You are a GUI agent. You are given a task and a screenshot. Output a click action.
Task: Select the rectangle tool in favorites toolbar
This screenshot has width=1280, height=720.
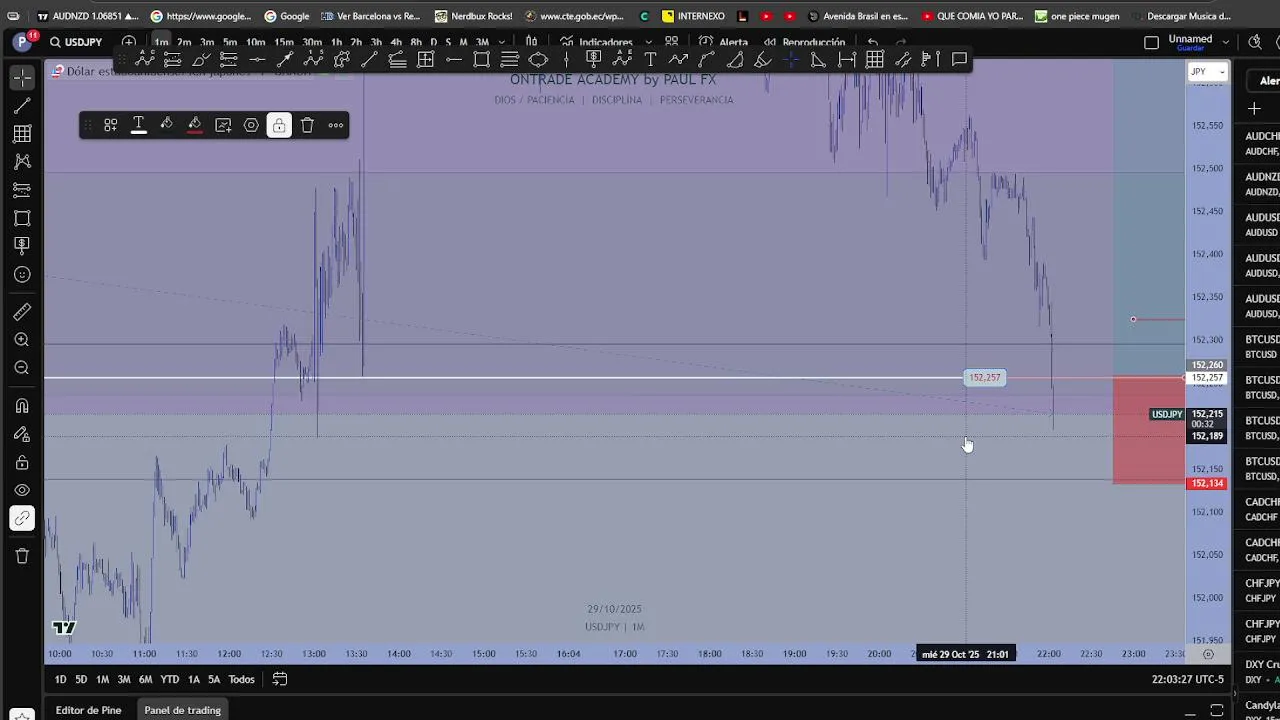click(482, 60)
